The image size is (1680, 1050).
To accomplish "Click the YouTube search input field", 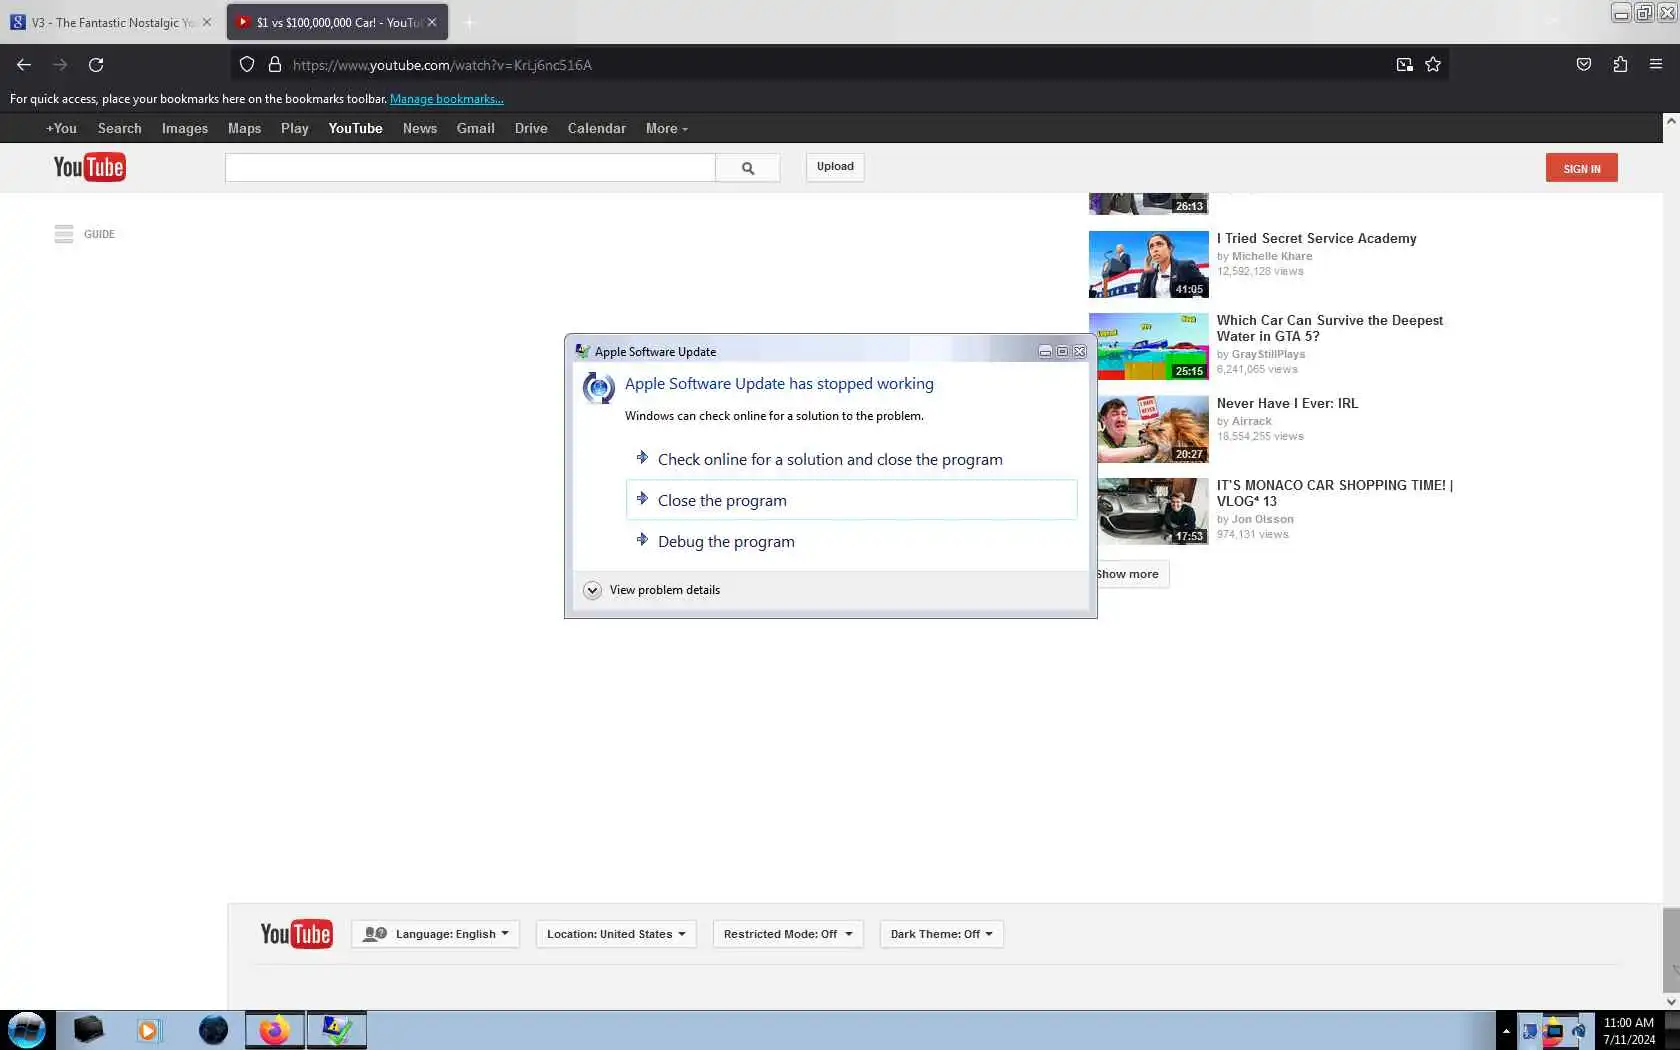I will click(470, 168).
